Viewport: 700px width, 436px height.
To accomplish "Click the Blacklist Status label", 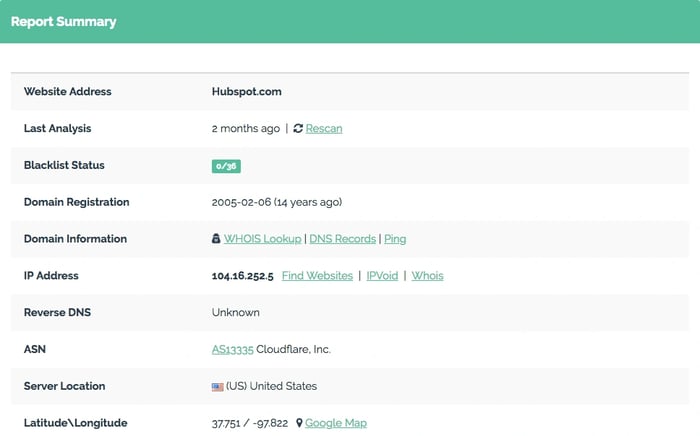I will tap(64, 165).
